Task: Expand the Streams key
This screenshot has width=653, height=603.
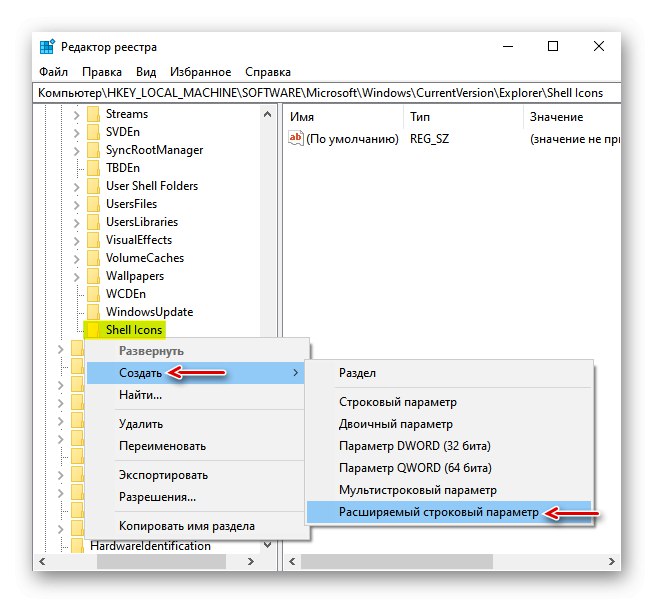Action: pos(76,115)
